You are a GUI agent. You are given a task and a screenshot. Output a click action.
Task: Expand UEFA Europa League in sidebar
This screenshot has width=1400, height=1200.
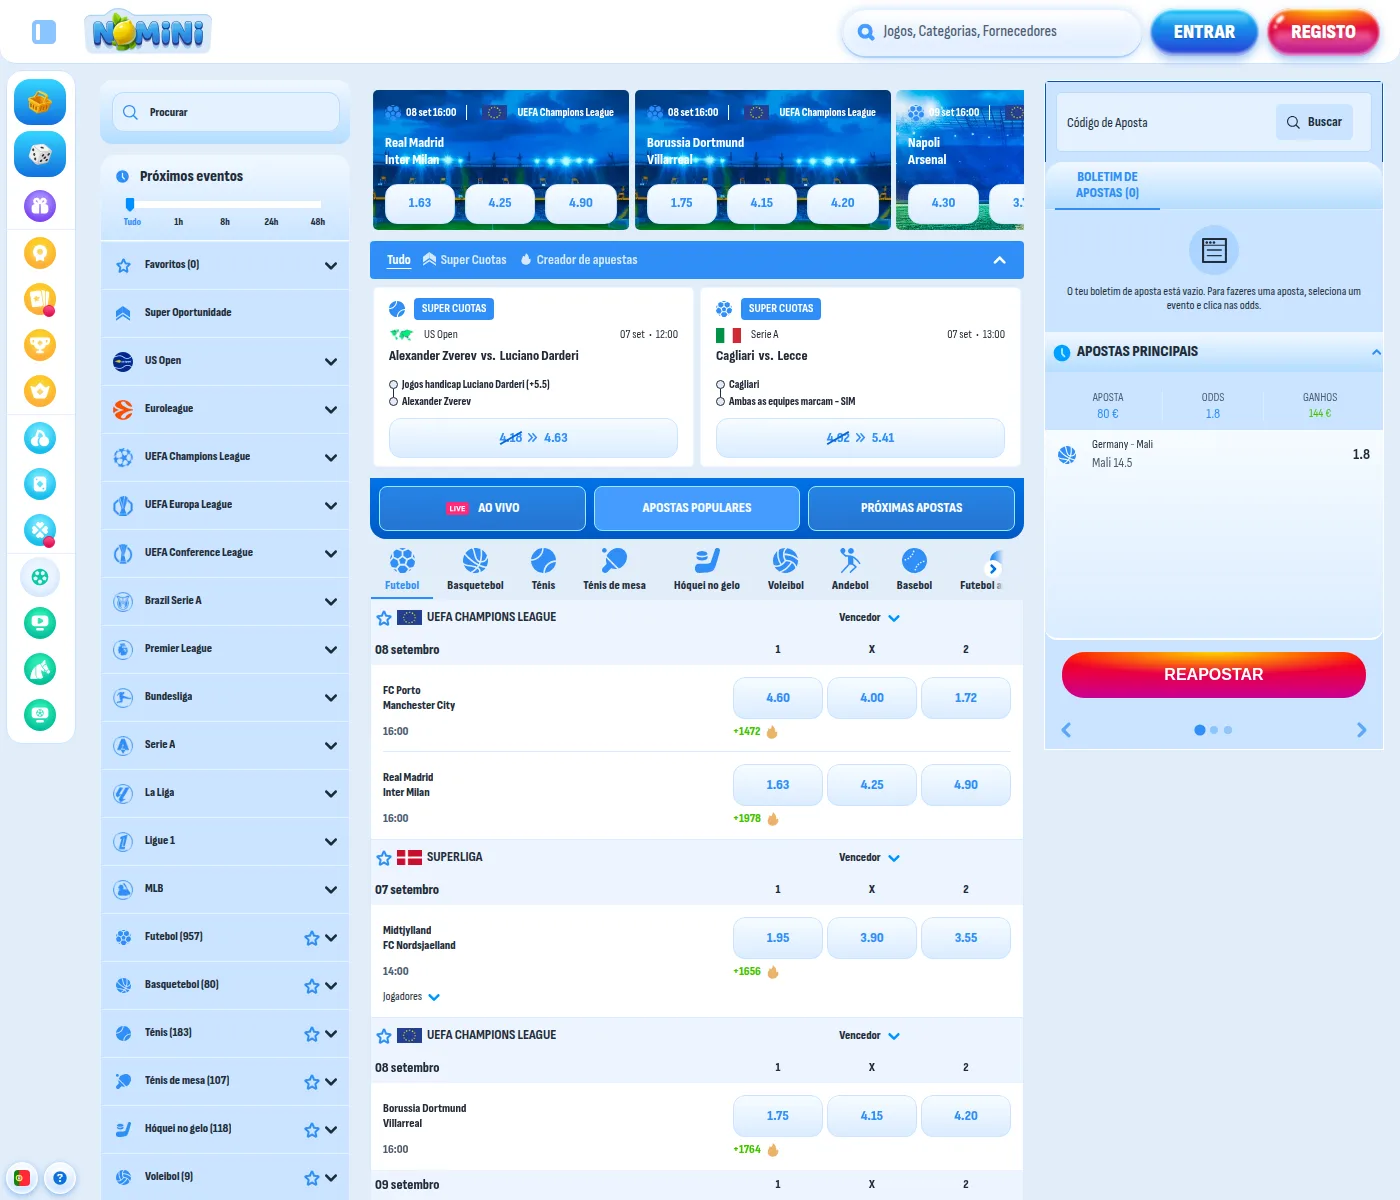click(331, 506)
